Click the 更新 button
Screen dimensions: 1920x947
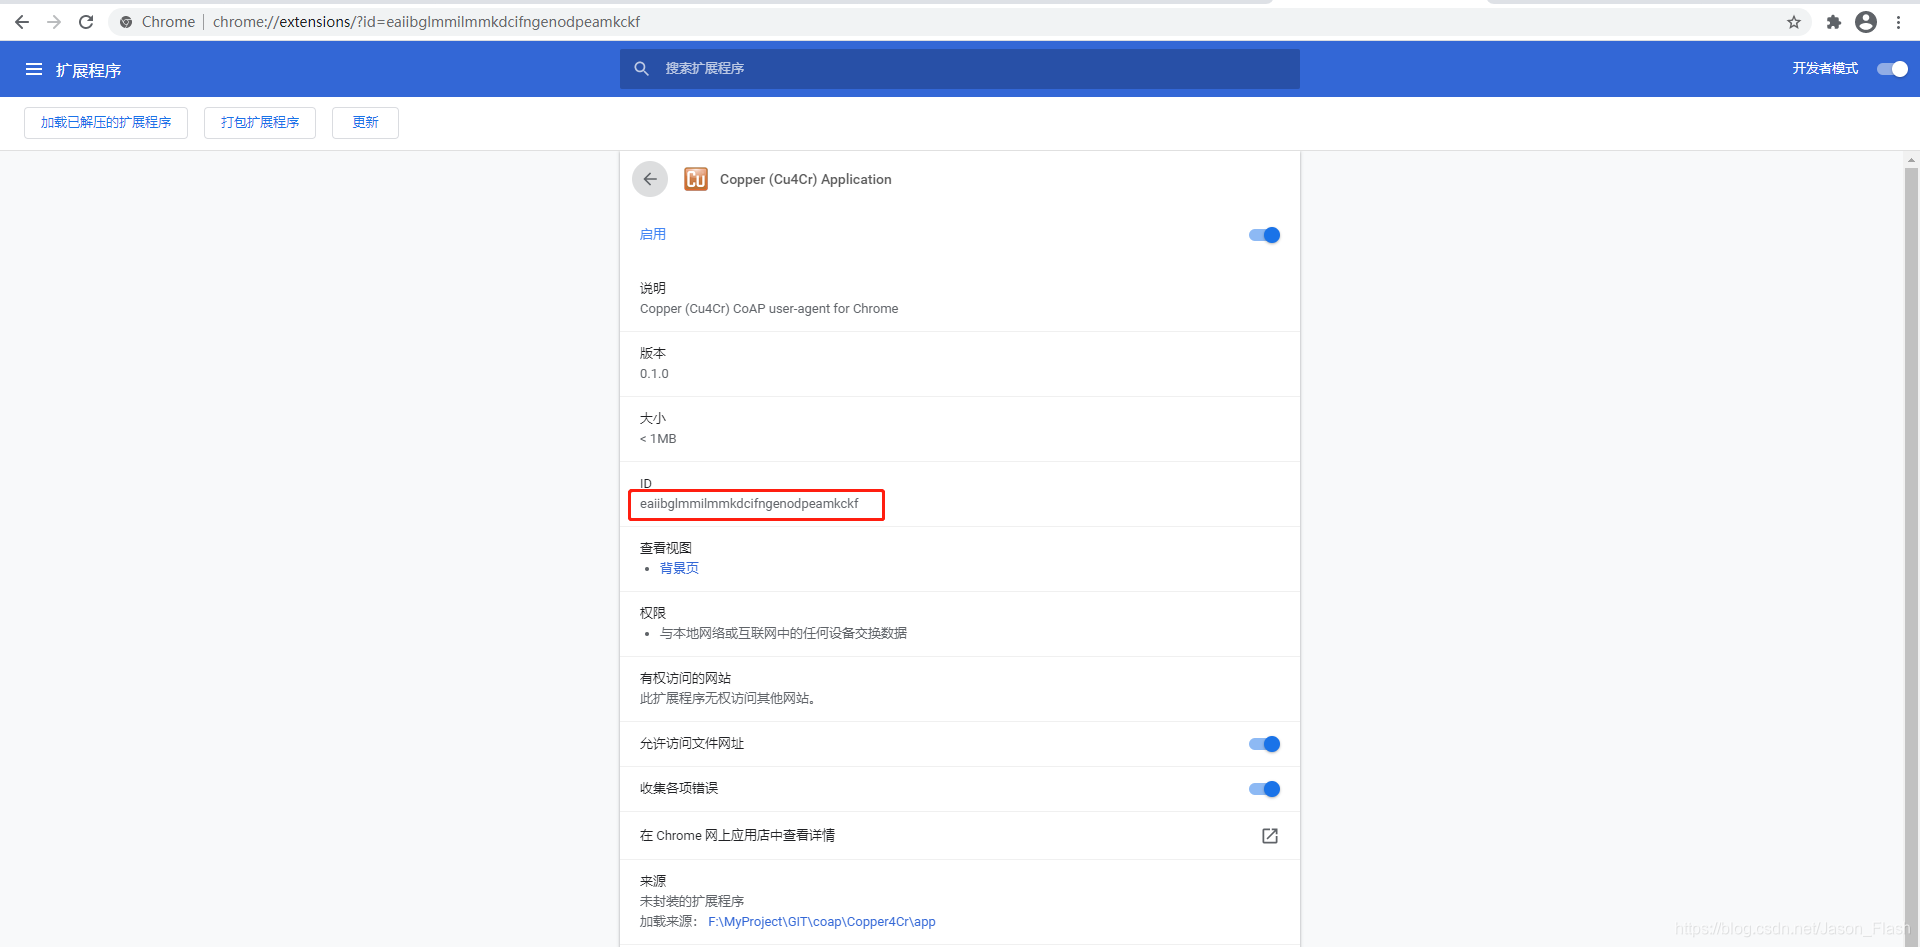coord(365,122)
